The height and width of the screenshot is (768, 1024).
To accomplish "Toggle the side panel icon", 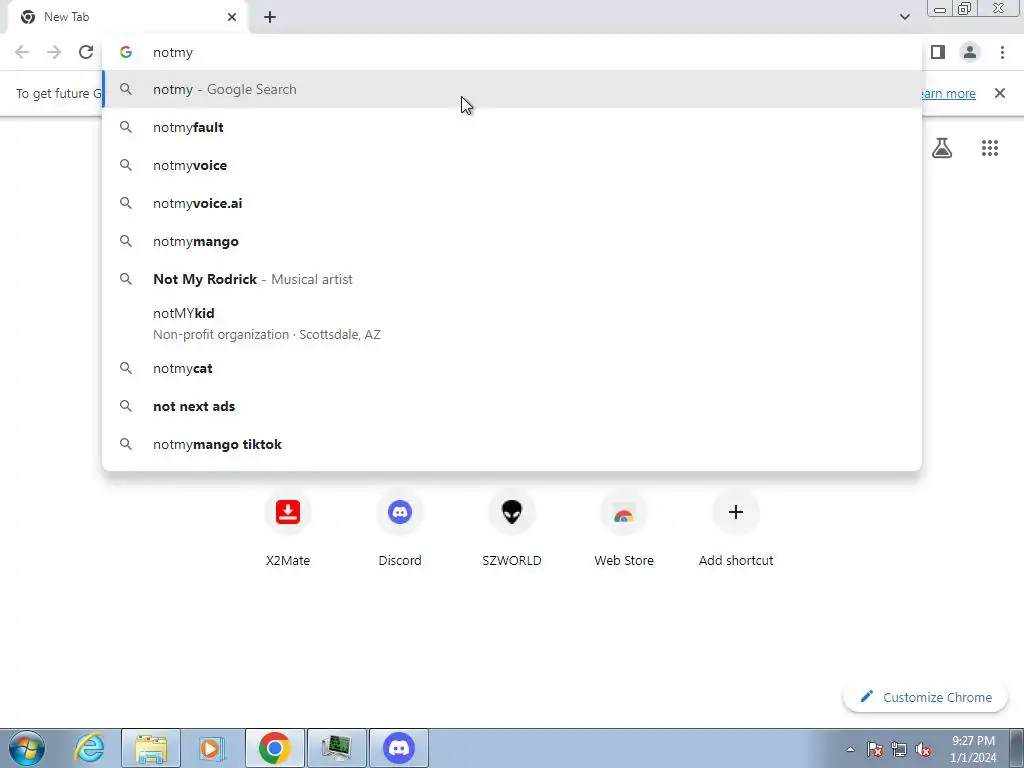I will tap(938, 52).
